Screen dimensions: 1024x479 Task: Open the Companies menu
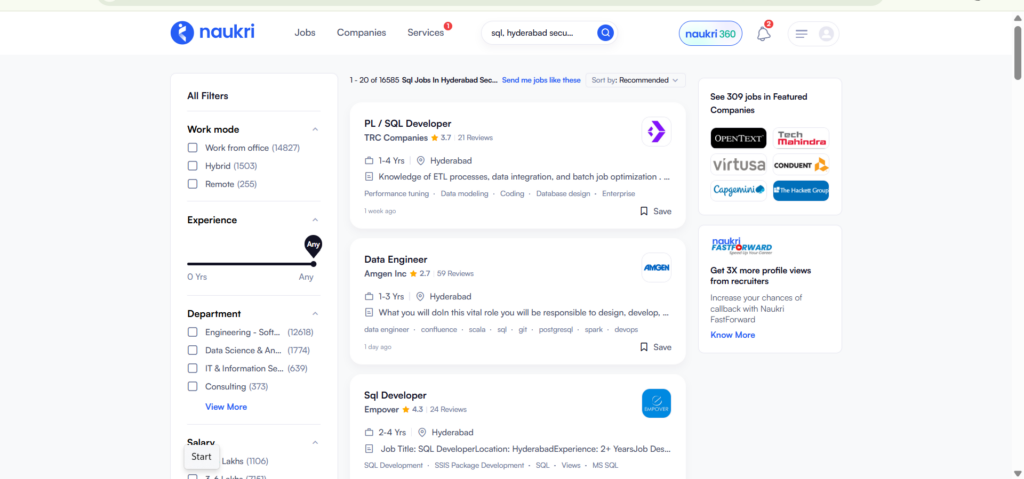click(361, 33)
